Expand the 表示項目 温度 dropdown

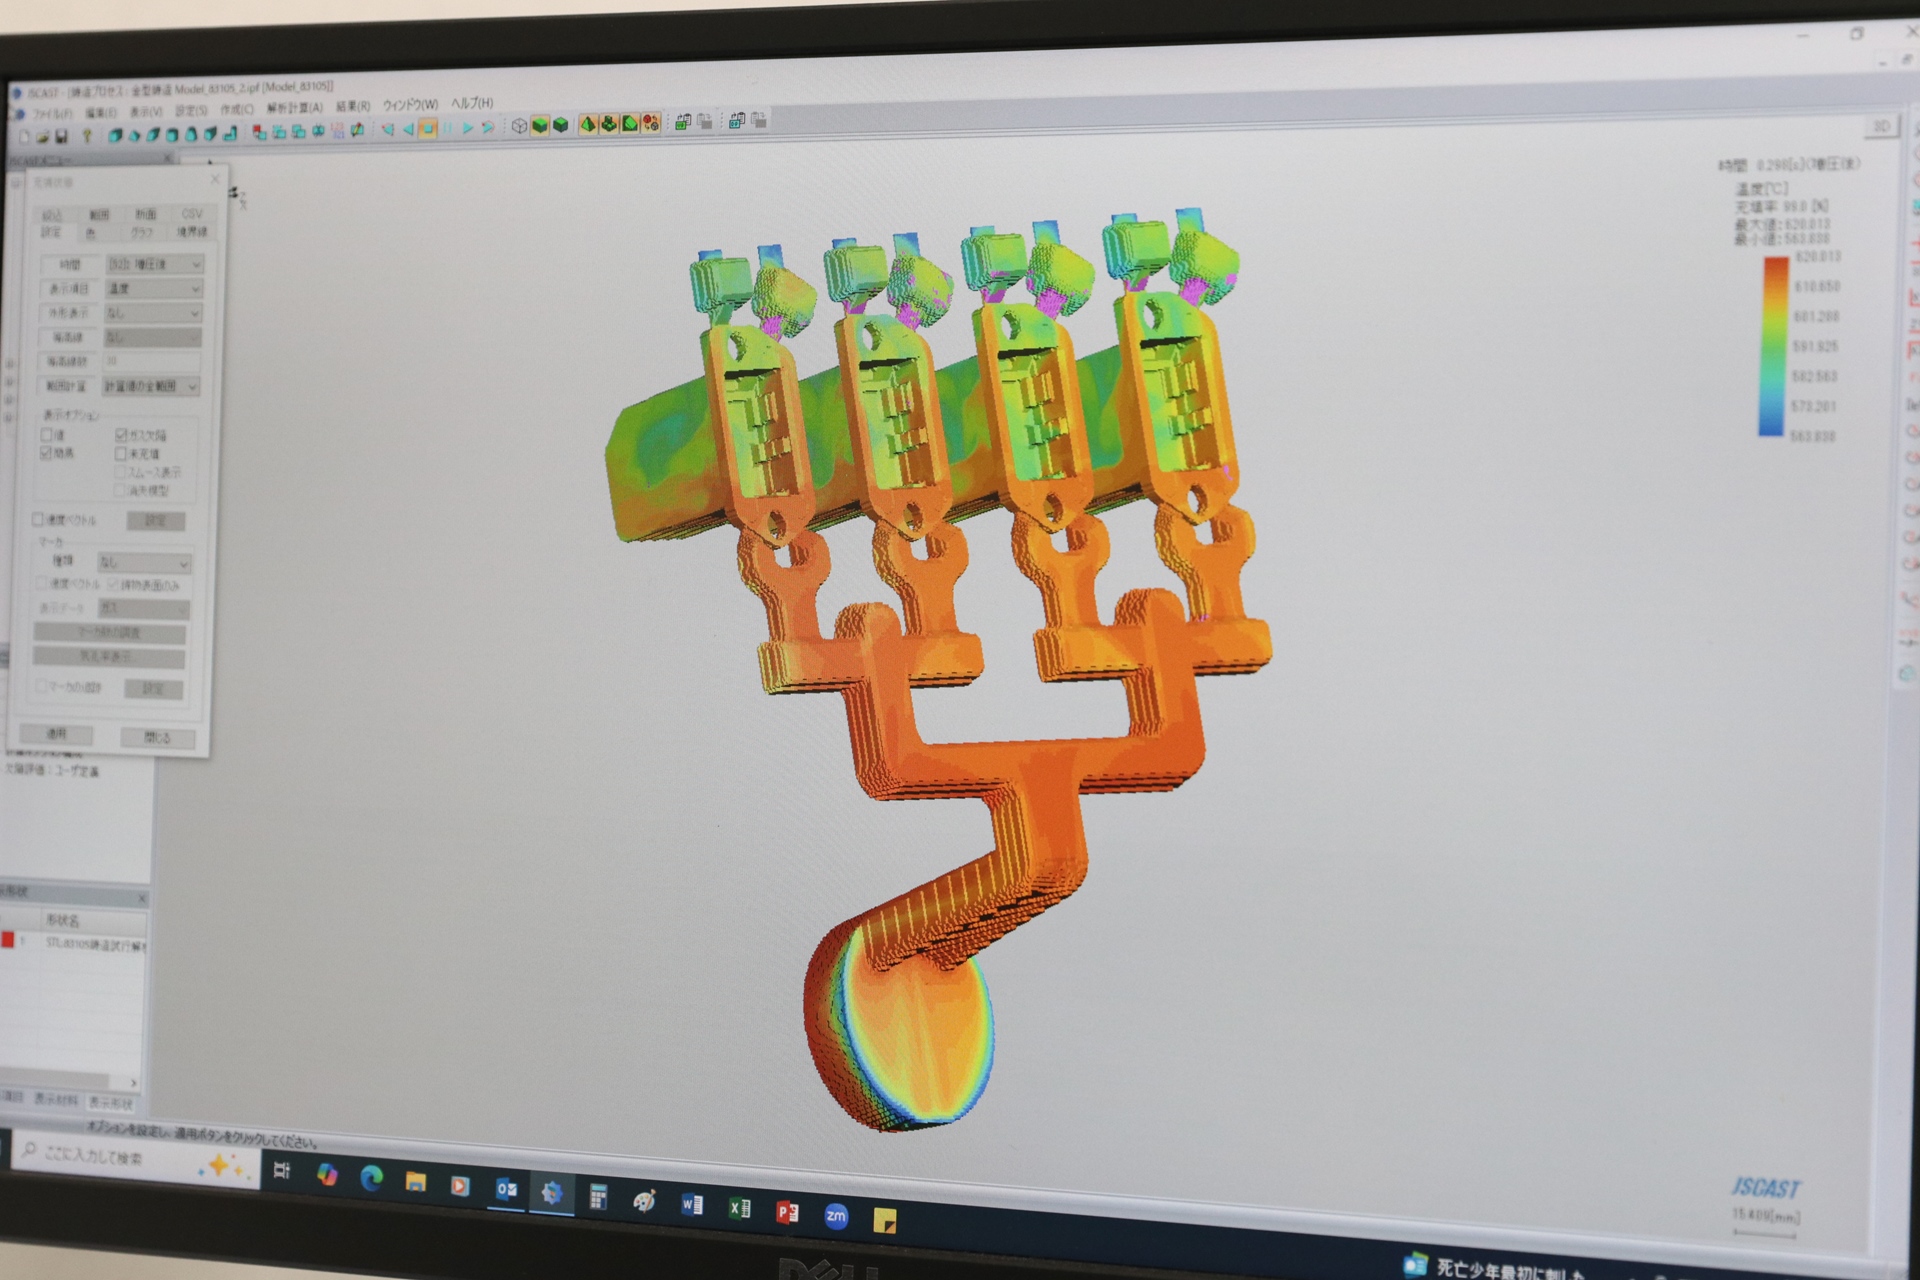click(x=155, y=289)
